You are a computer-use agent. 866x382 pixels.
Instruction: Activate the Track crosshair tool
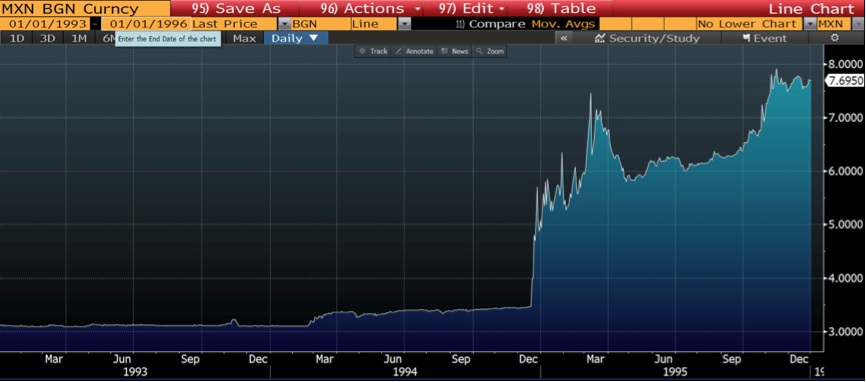coord(374,51)
